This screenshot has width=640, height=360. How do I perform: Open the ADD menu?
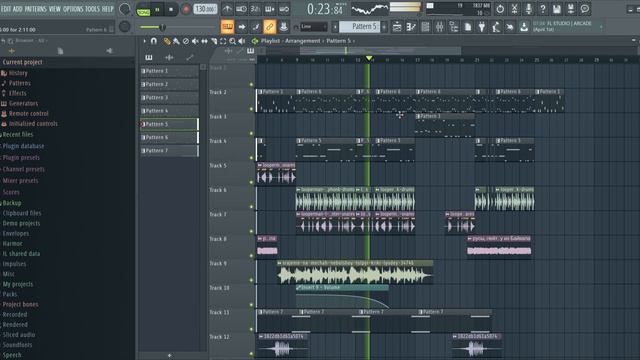(x=18, y=9)
